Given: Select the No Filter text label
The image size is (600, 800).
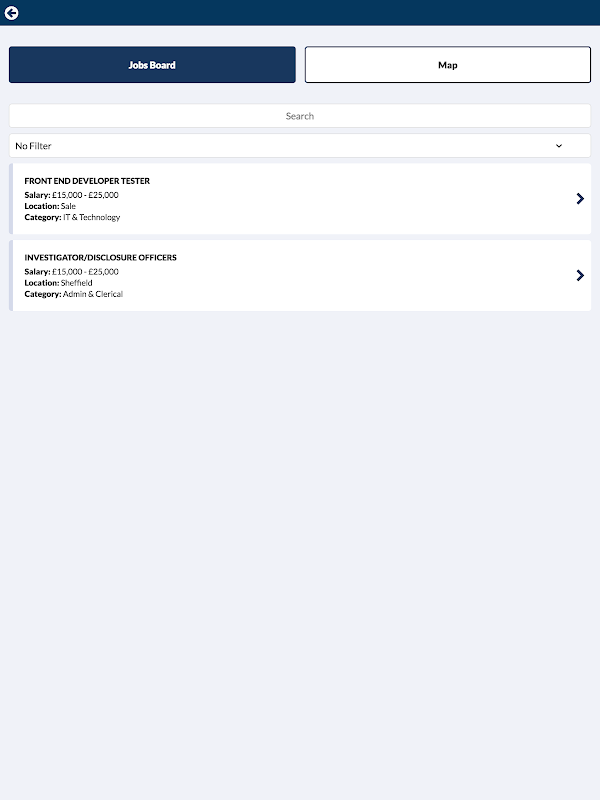Looking at the screenshot, I should click(33, 146).
